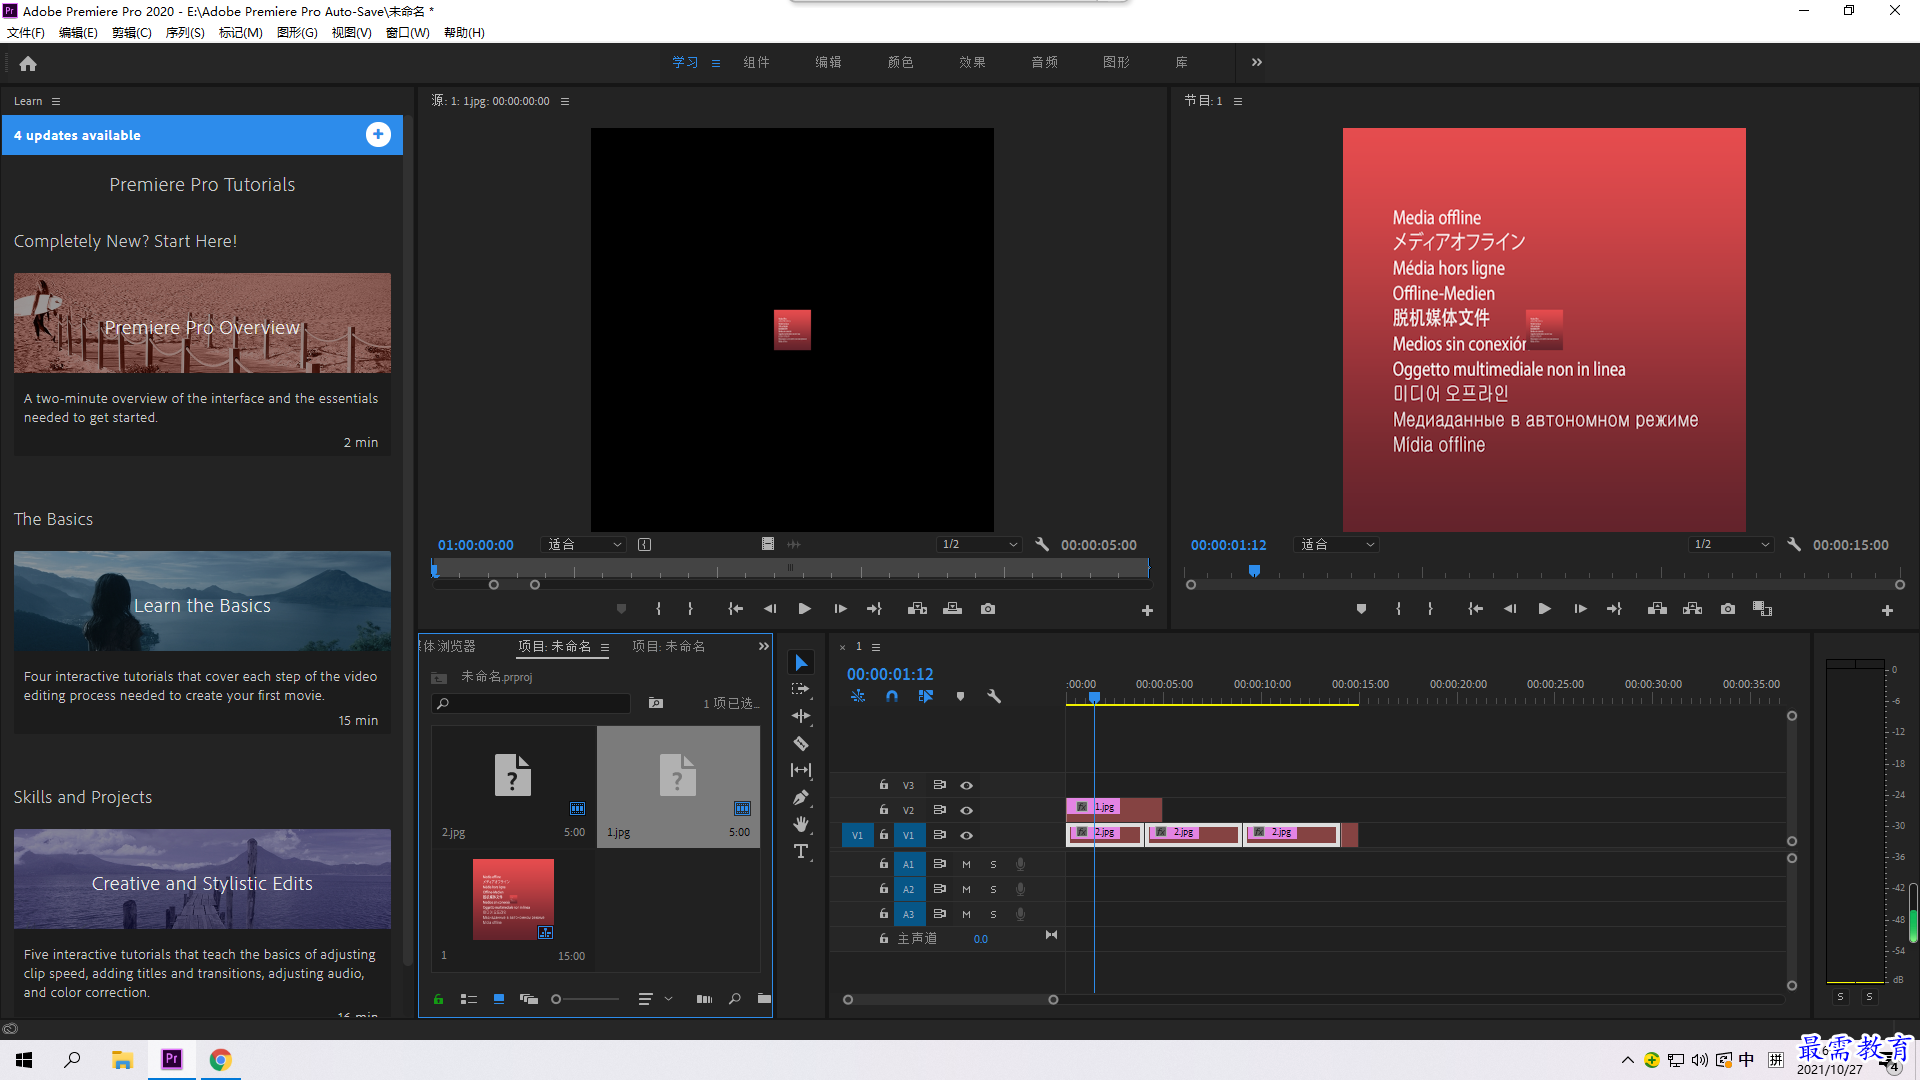Open Sort Icons dropdown in Project panel
The height and width of the screenshot is (1080, 1920).
(x=655, y=998)
